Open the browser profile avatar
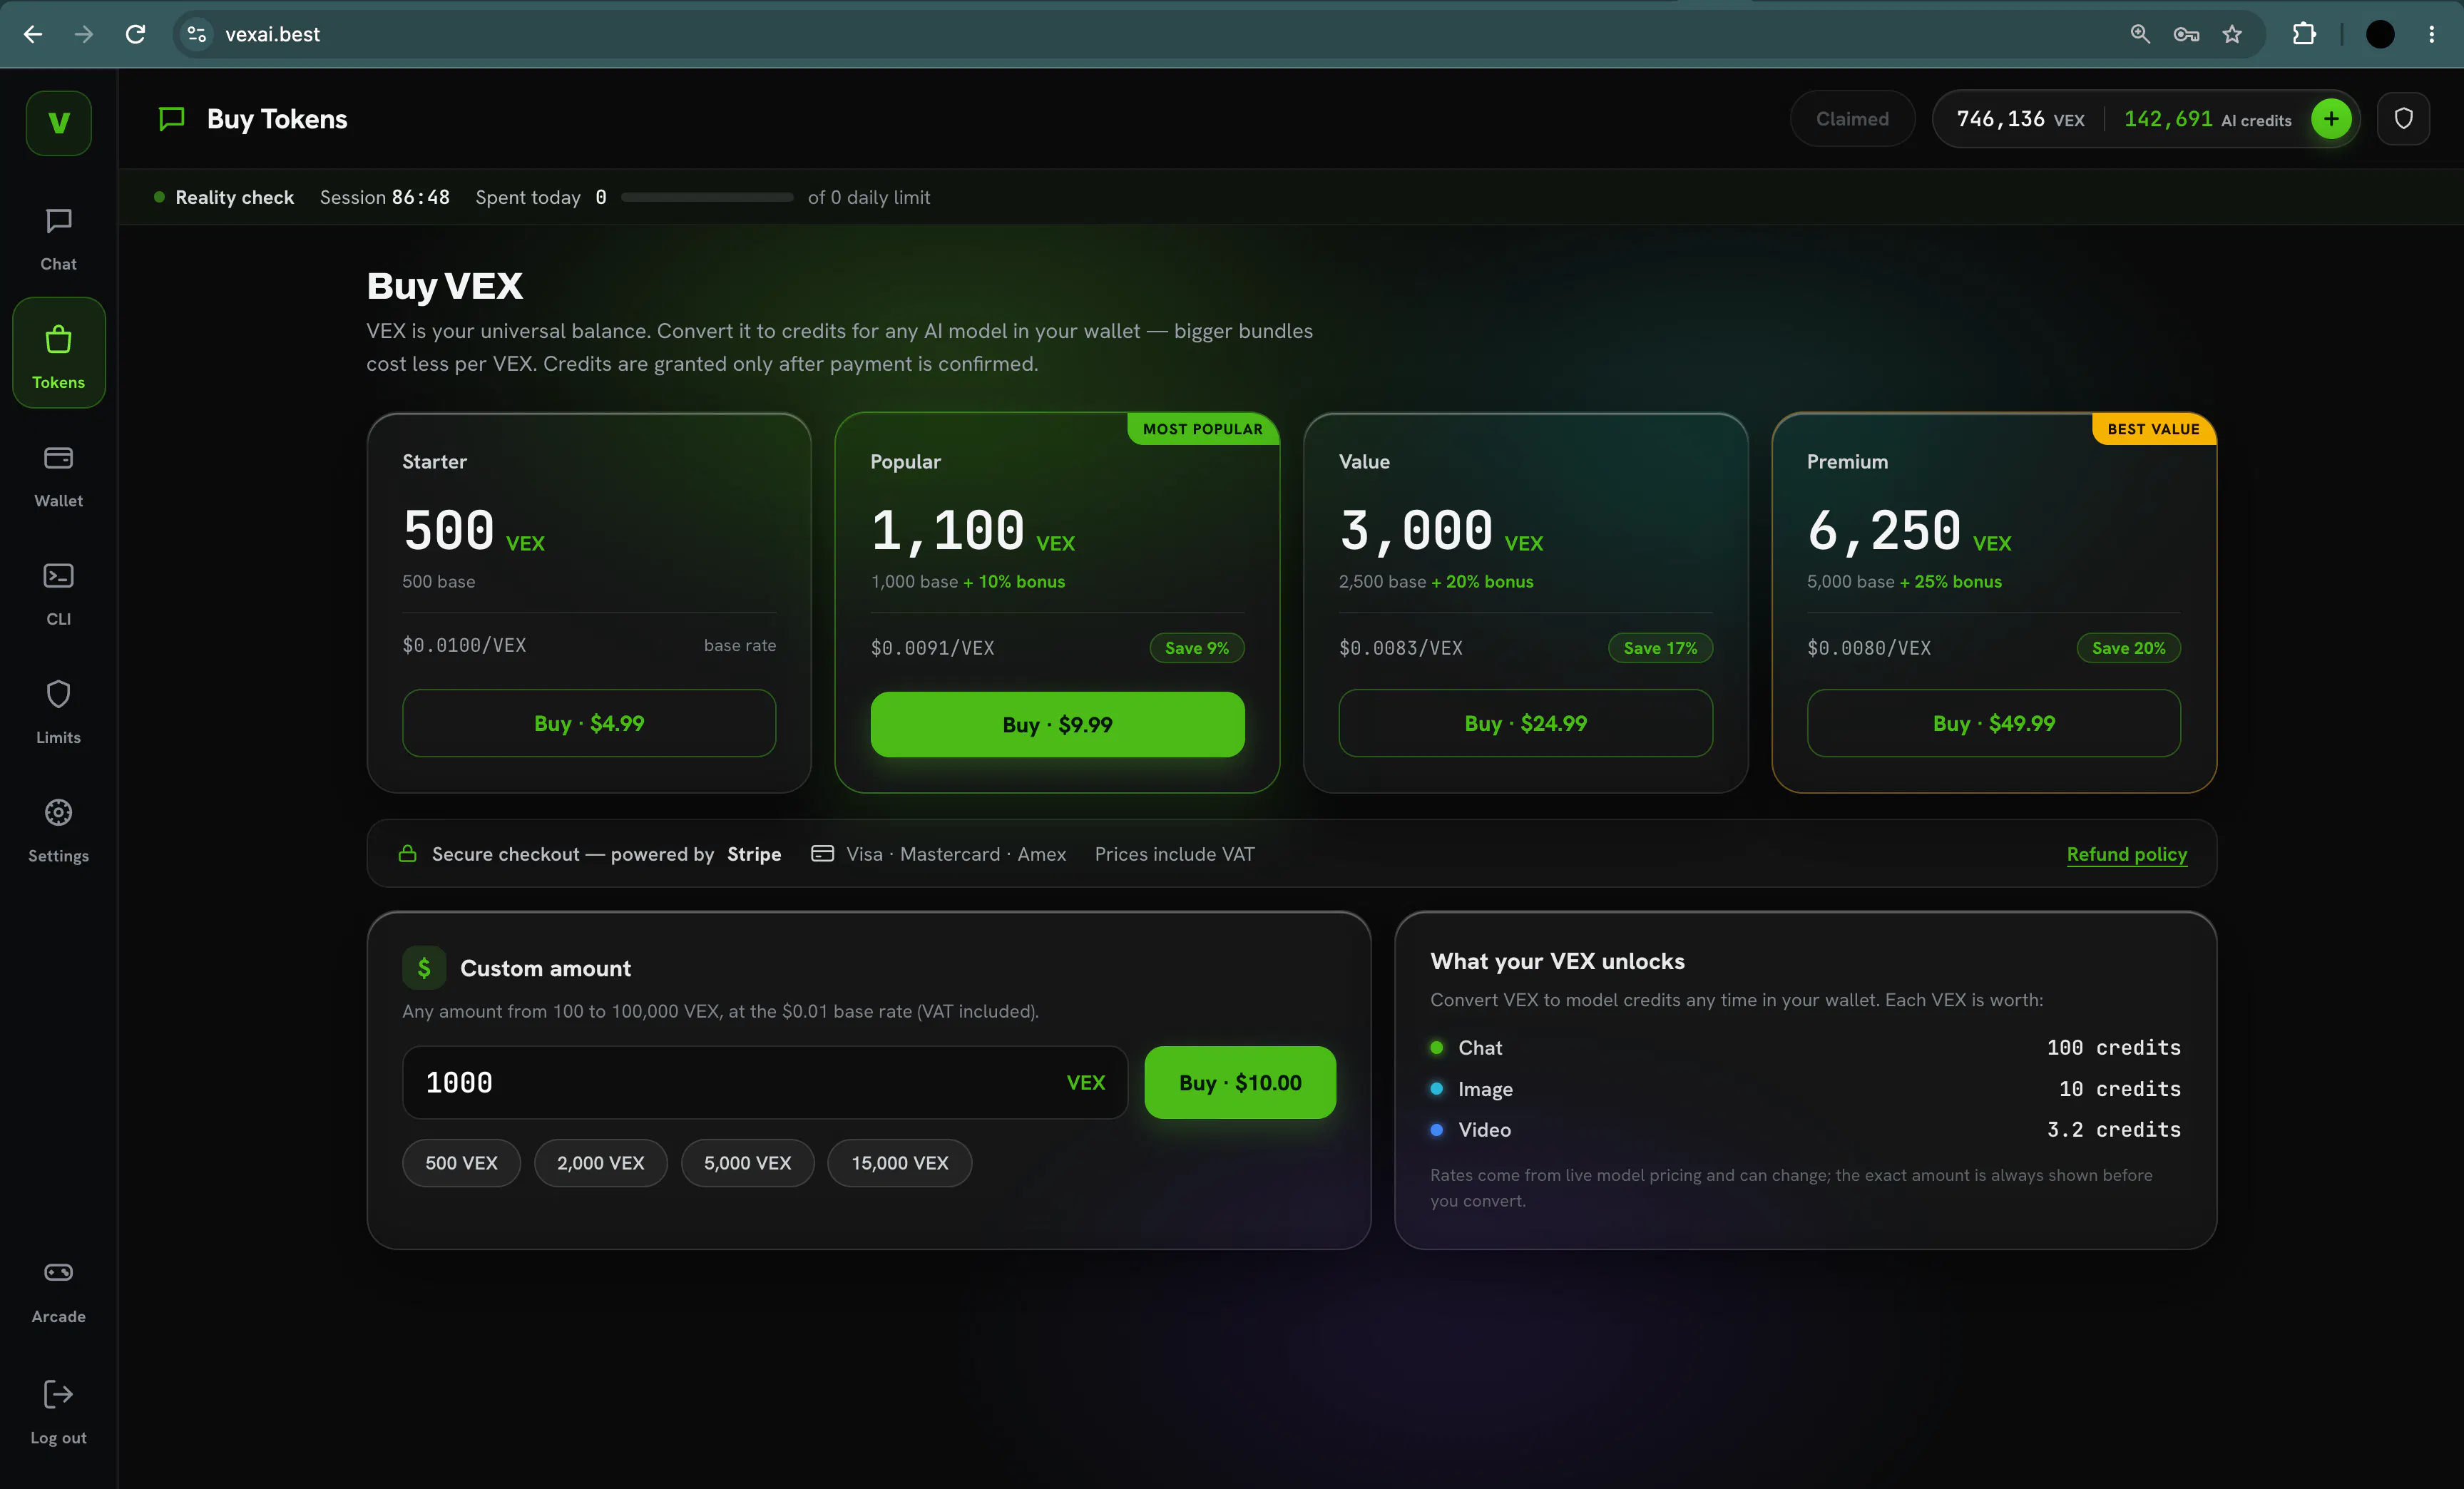Image resolution: width=2464 pixels, height=1489 pixels. pyautogui.click(x=2380, y=34)
